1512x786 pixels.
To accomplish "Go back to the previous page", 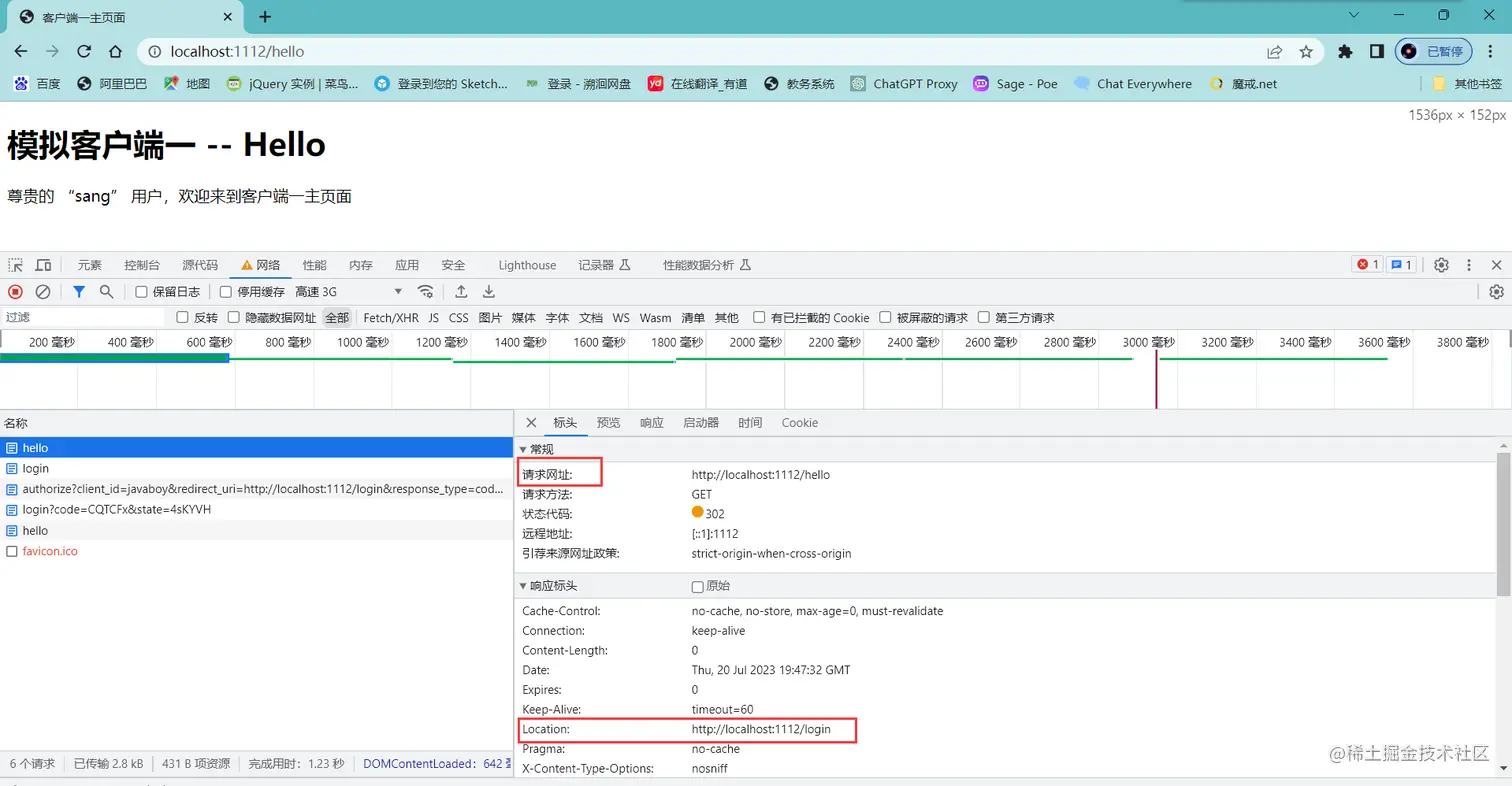I will (x=21, y=52).
